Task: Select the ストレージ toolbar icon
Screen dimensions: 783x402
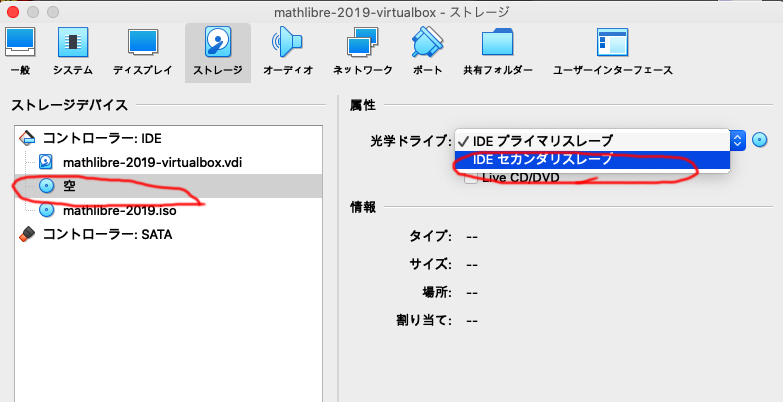Action: (218, 42)
